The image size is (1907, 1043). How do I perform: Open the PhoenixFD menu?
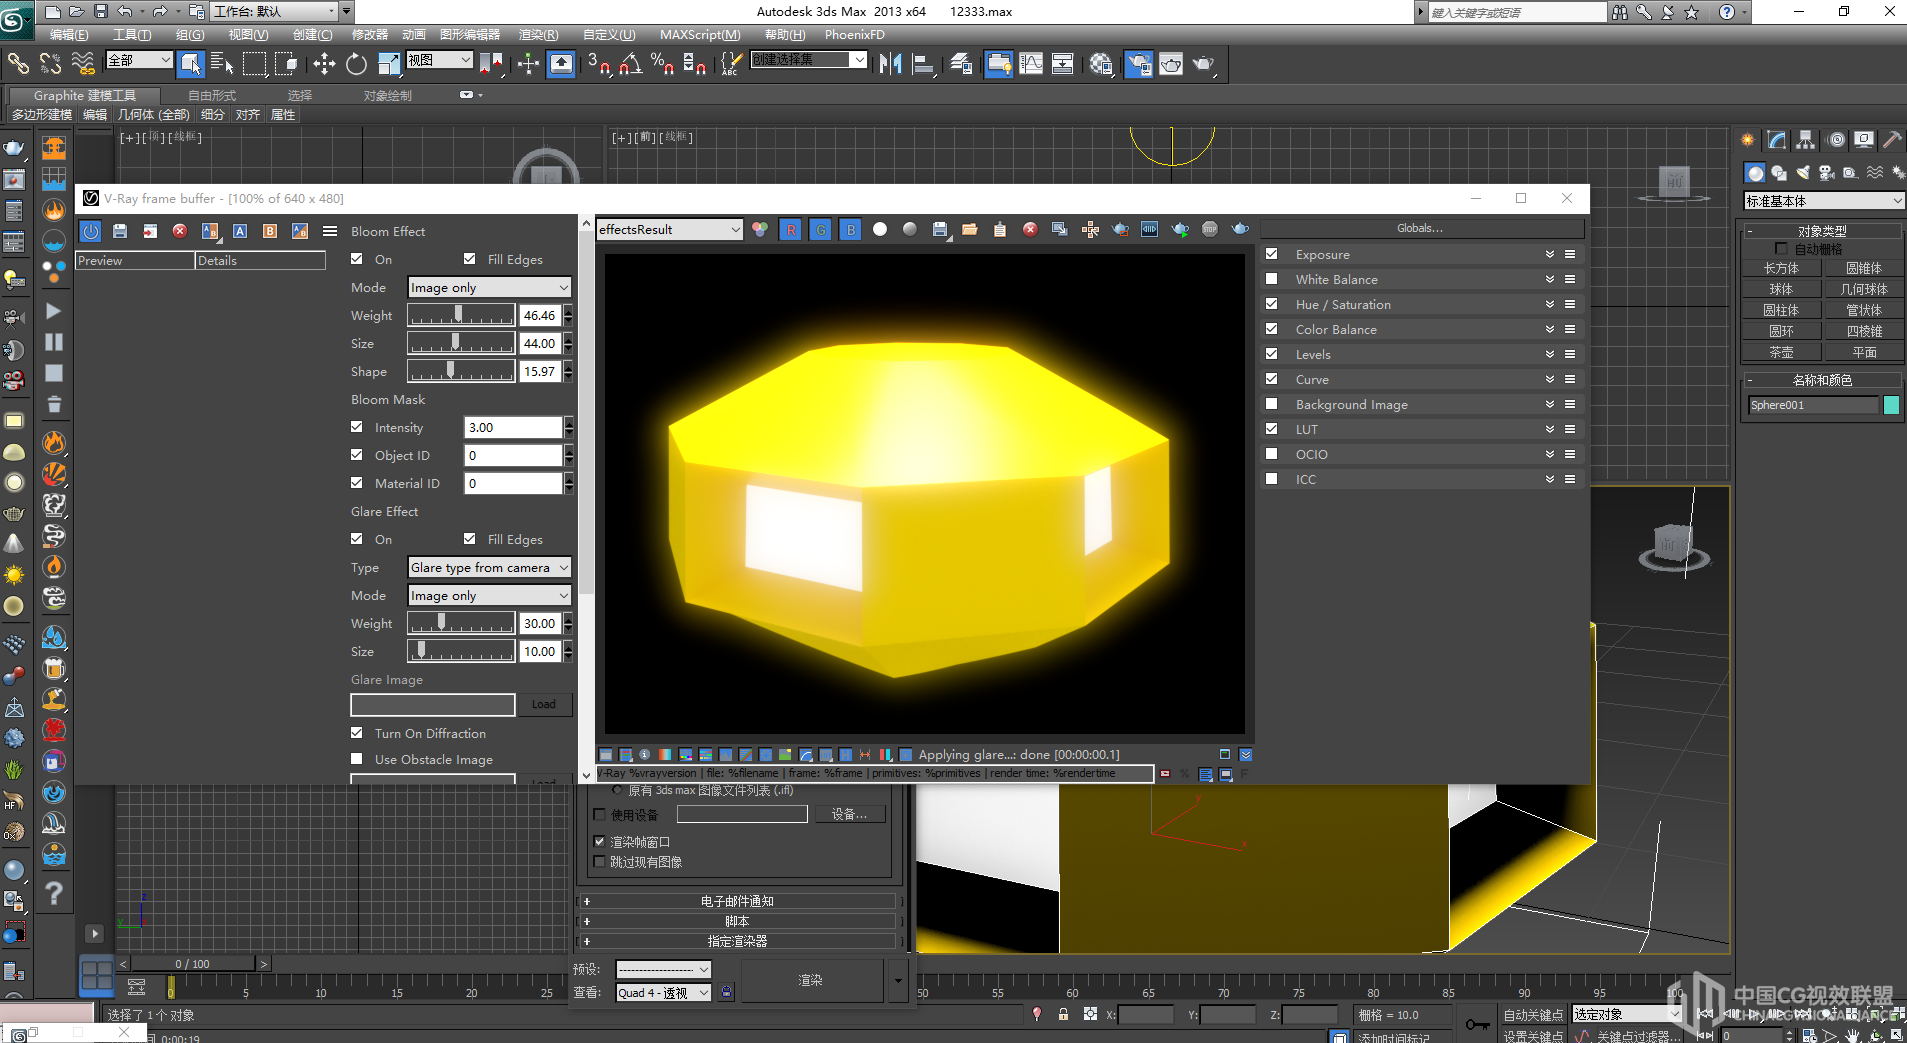click(854, 35)
